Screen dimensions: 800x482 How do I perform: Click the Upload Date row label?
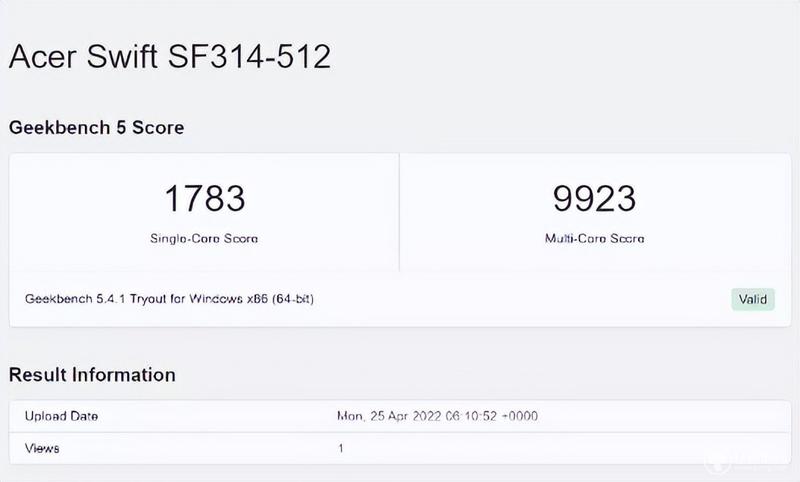tap(61, 416)
